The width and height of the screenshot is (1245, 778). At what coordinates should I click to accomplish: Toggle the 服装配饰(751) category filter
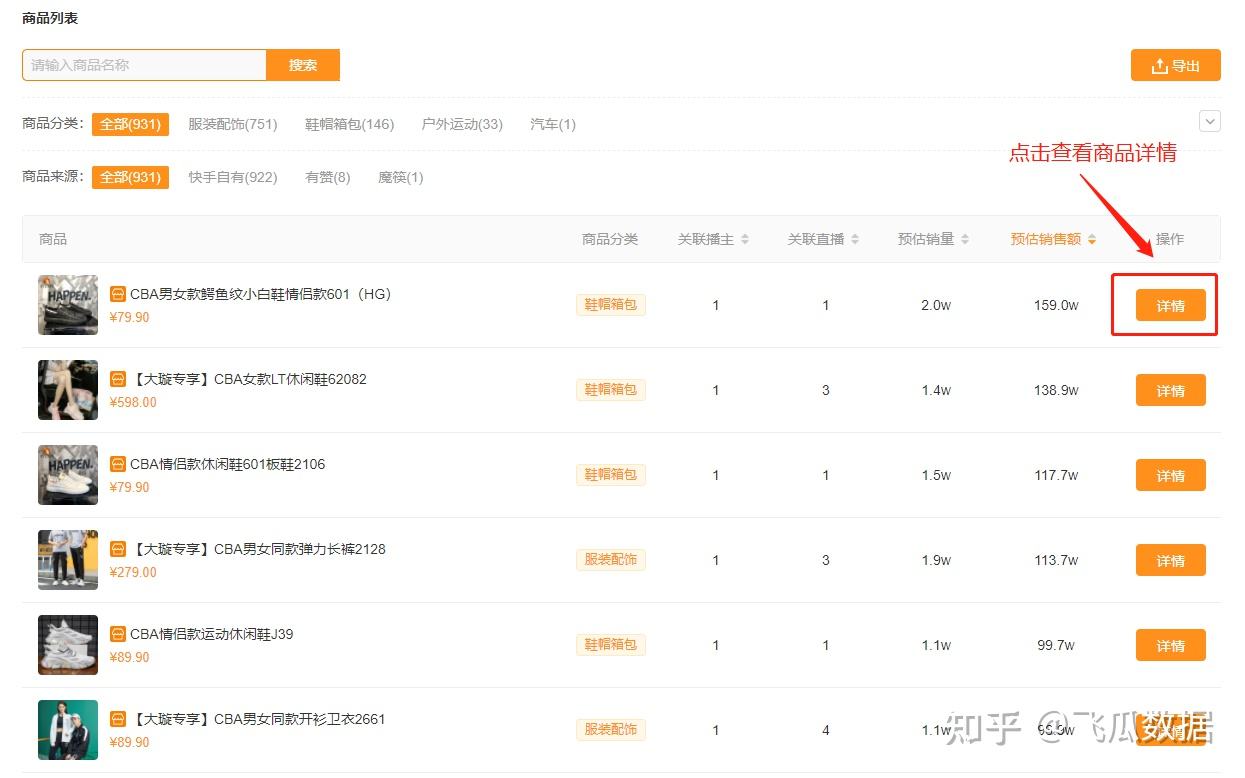234,124
